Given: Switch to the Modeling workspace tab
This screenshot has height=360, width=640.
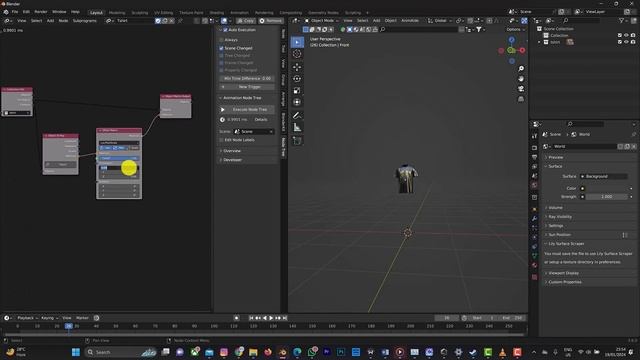Looking at the screenshot, I should [x=117, y=13].
